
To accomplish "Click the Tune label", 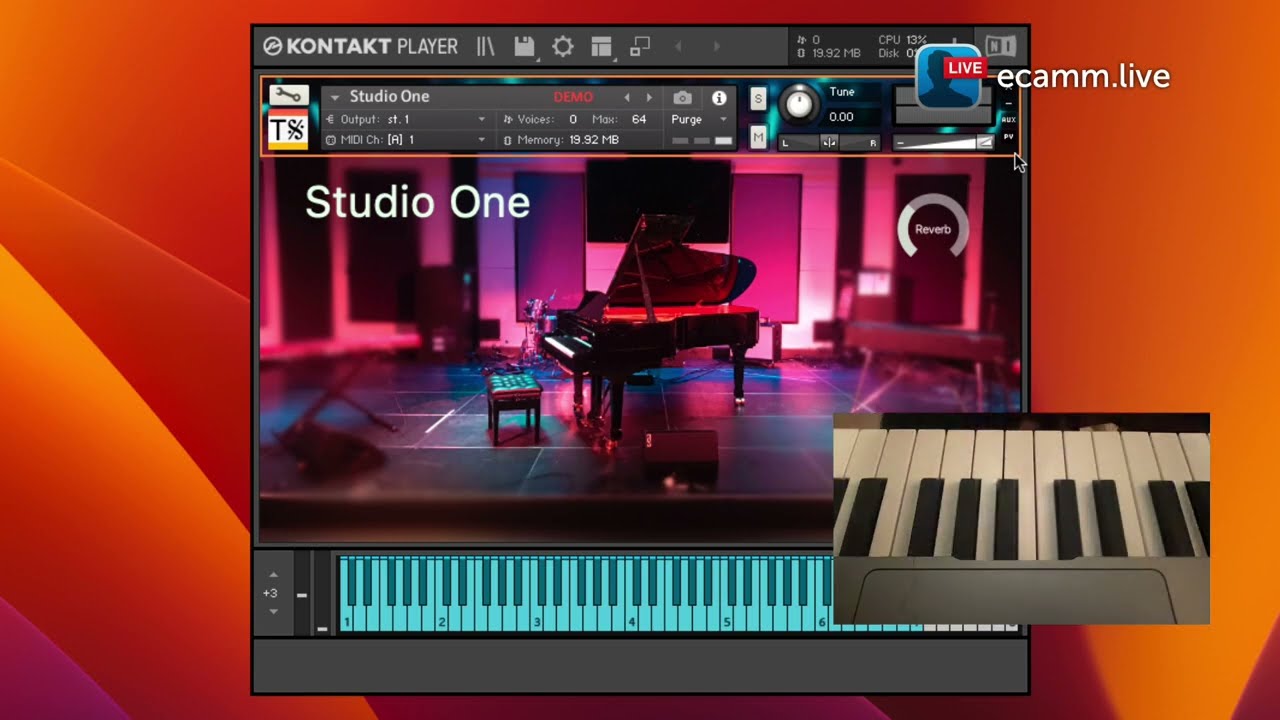I will [x=842, y=92].
